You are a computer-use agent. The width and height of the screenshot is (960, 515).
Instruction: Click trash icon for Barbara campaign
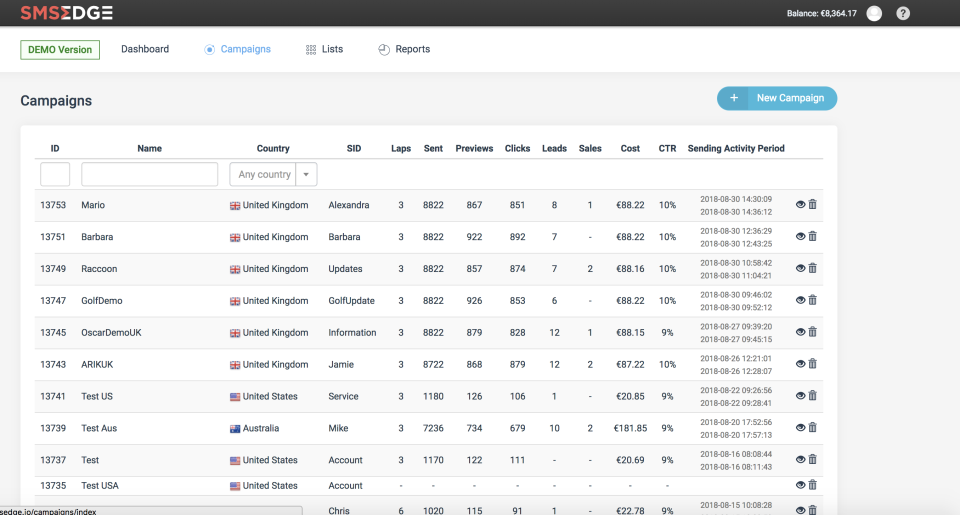pyautogui.click(x=812, y=237)
